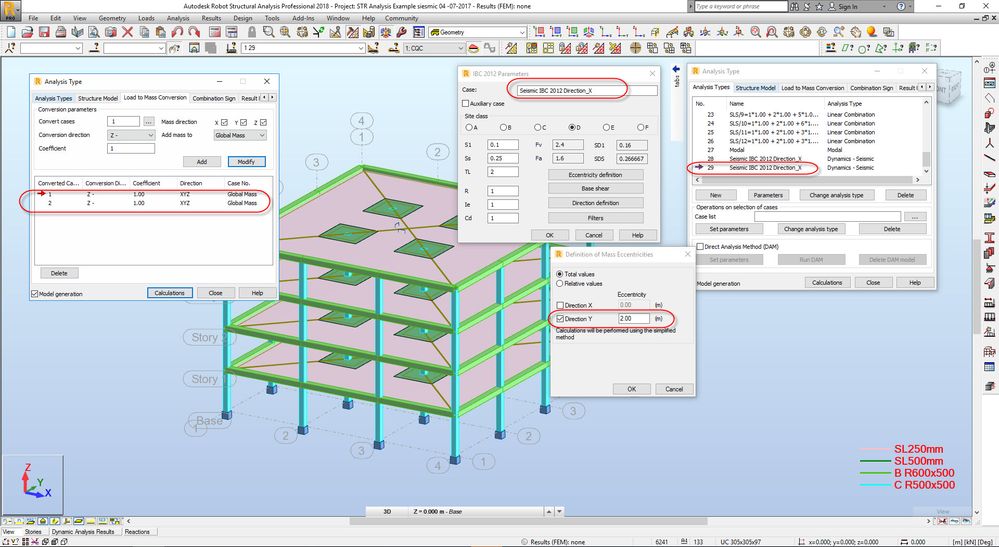999x547 pixels.
Task: Click the crosshair circle icon
Action: [x=635, y=48]
